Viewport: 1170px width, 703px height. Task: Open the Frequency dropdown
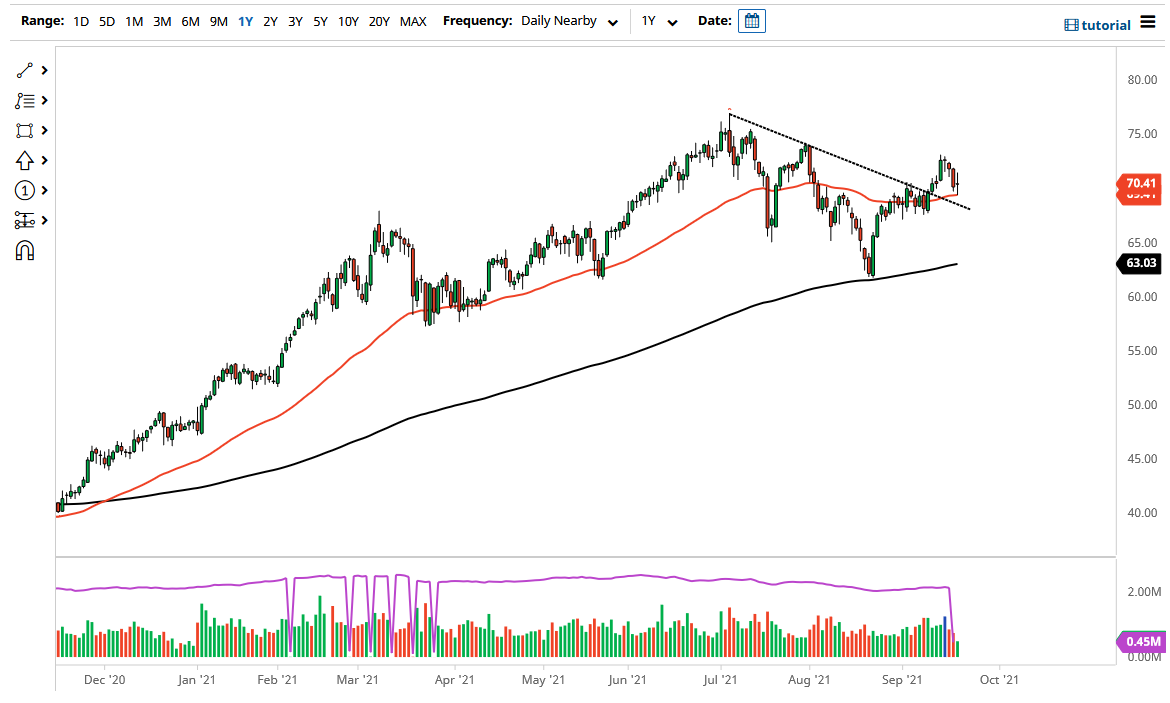tap(613, 20)
